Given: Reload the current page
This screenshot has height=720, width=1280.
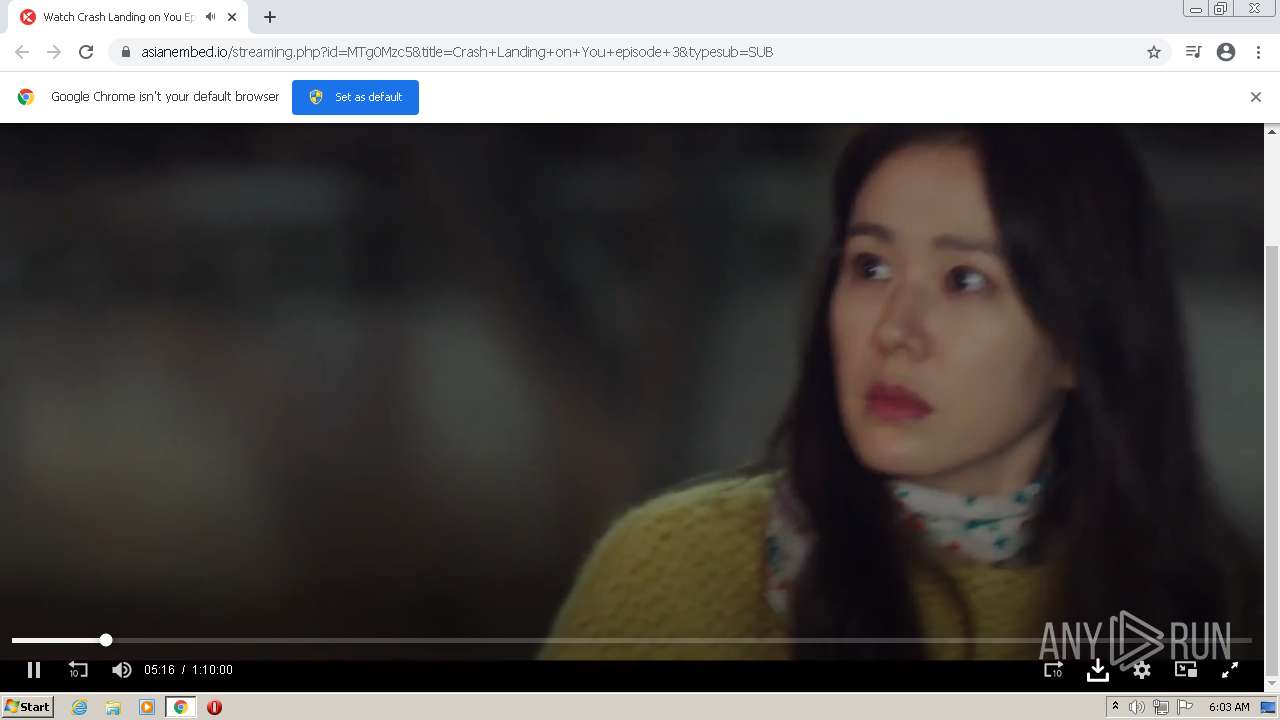Looking at the screenshot, I should (86, 52).
